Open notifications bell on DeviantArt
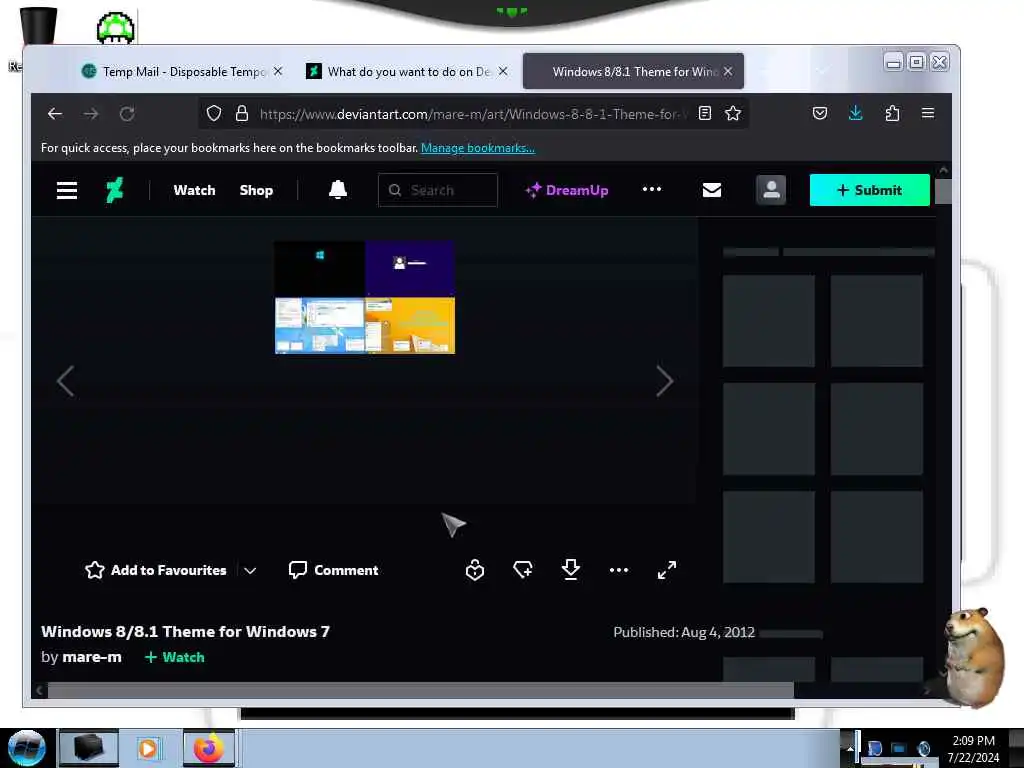Screen dimensions: 1024x768 pos(338,190)
